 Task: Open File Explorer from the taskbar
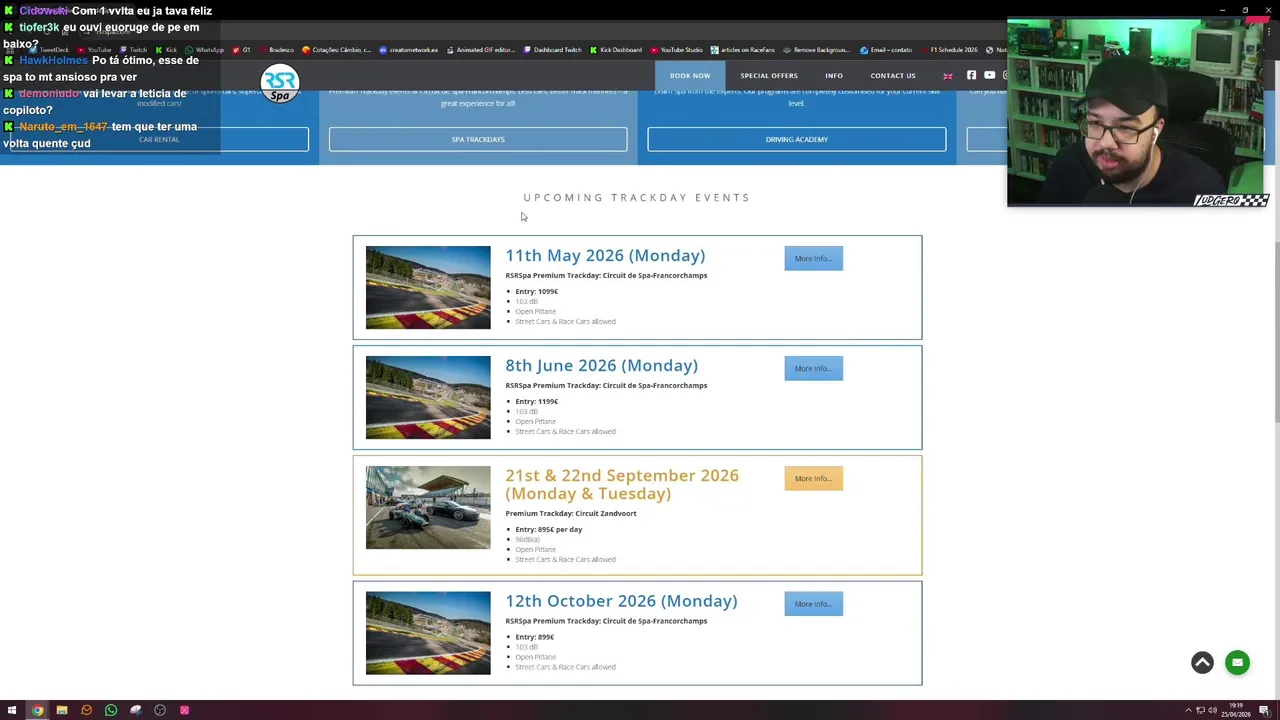(x=61, y=710)
